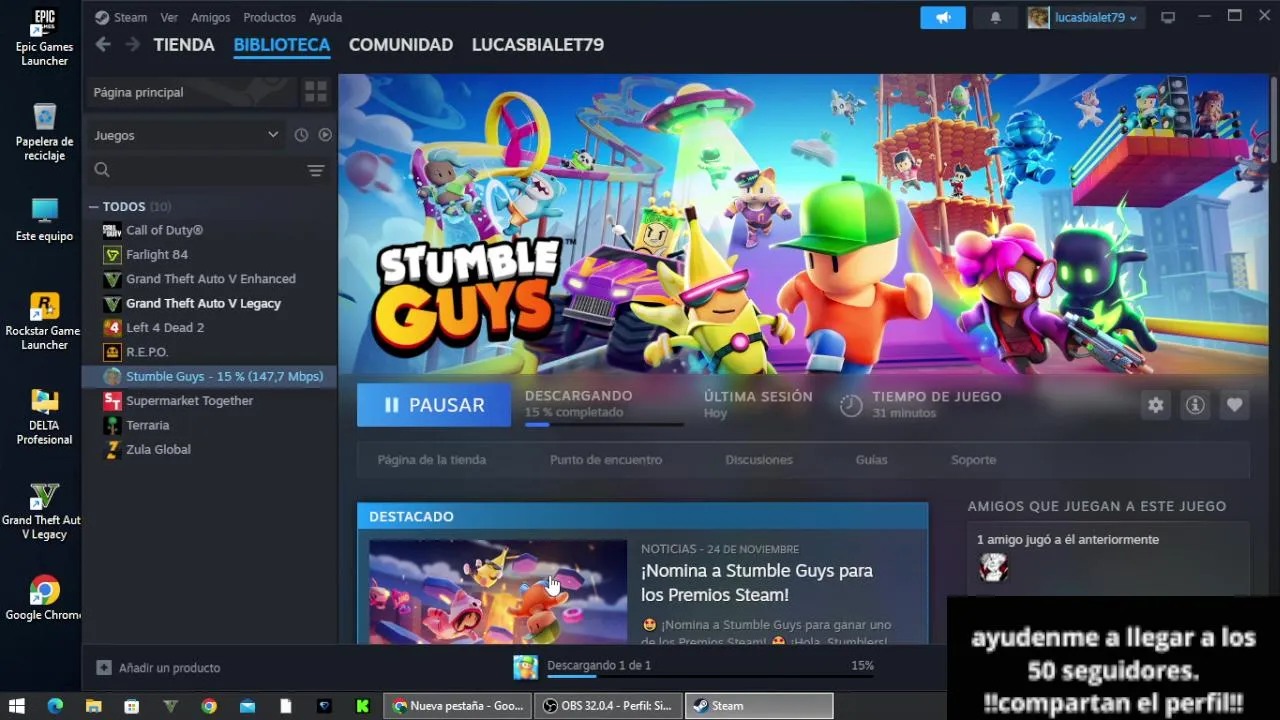The image size is (1280, 720).
Task: Click Farlight 84 game icon
Action: tap(112, 255)
